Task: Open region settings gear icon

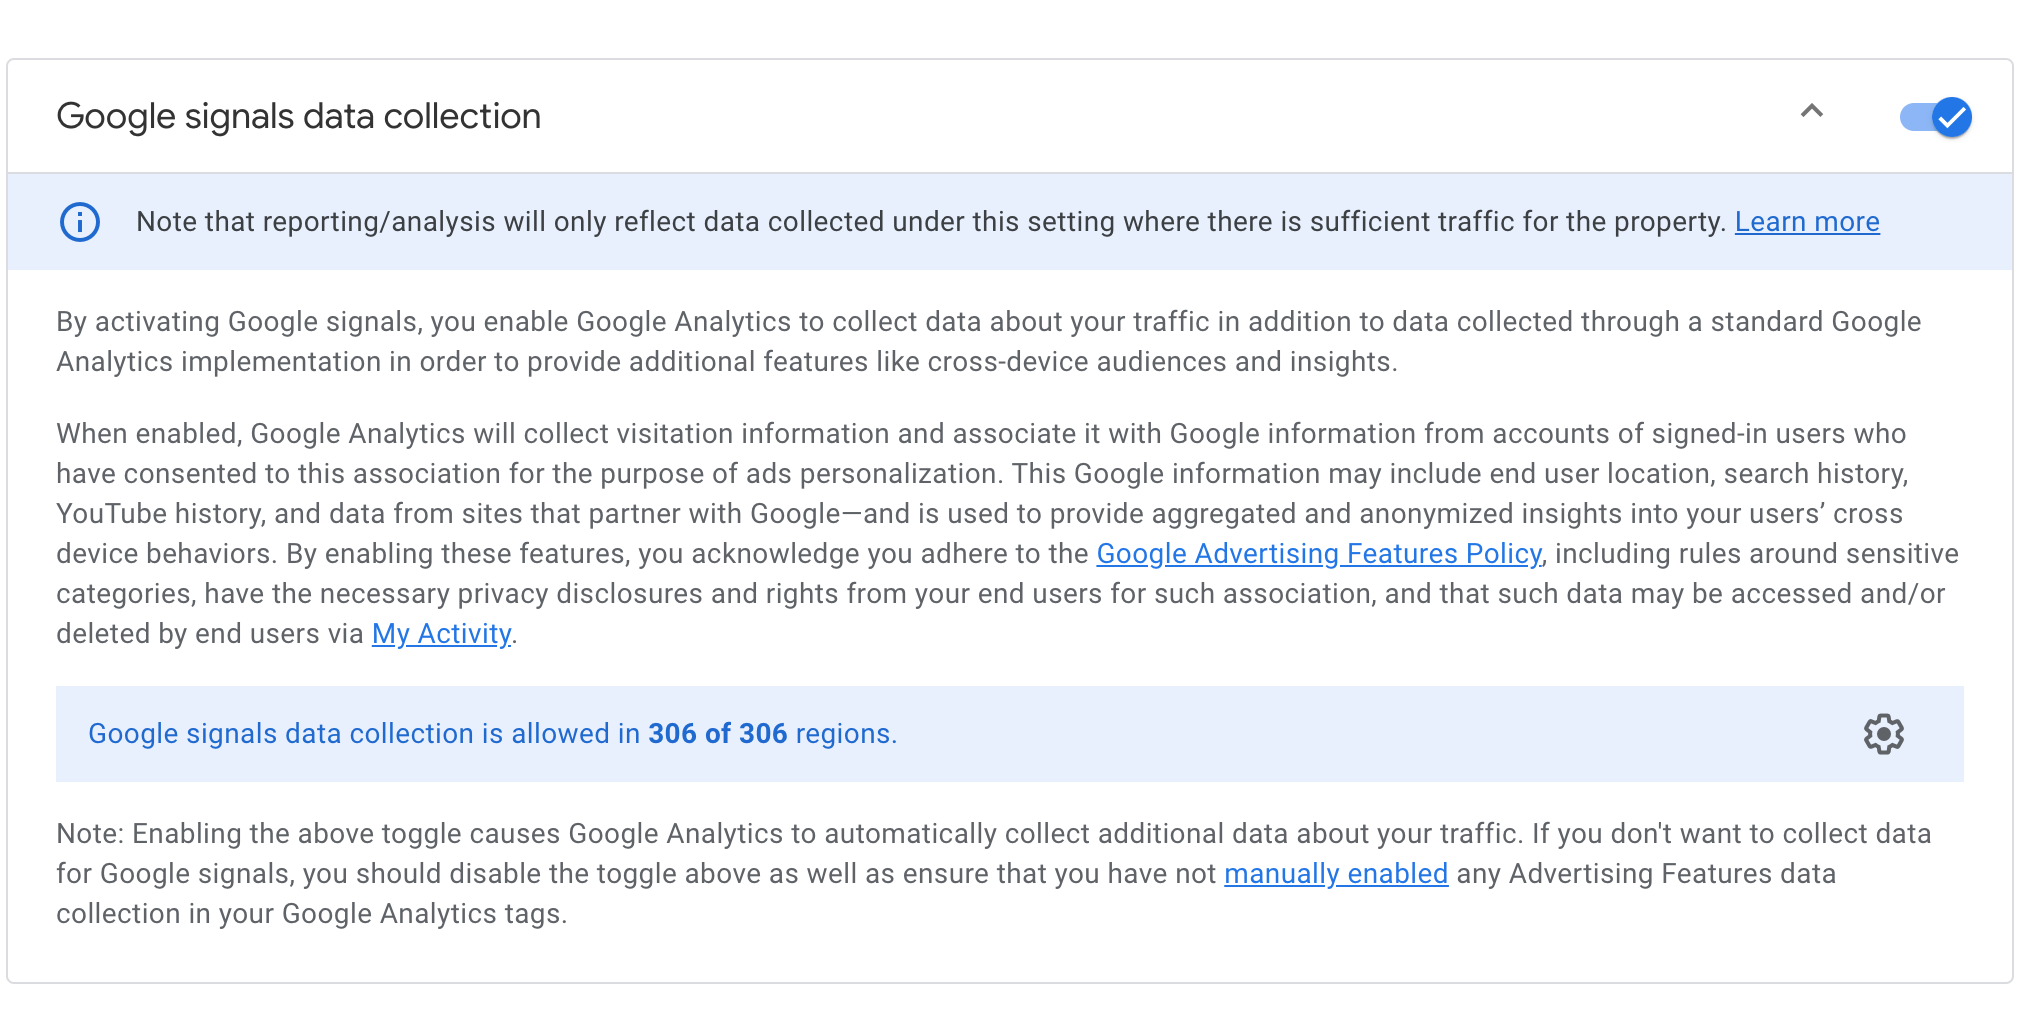Action: [x=1883, y=734]
